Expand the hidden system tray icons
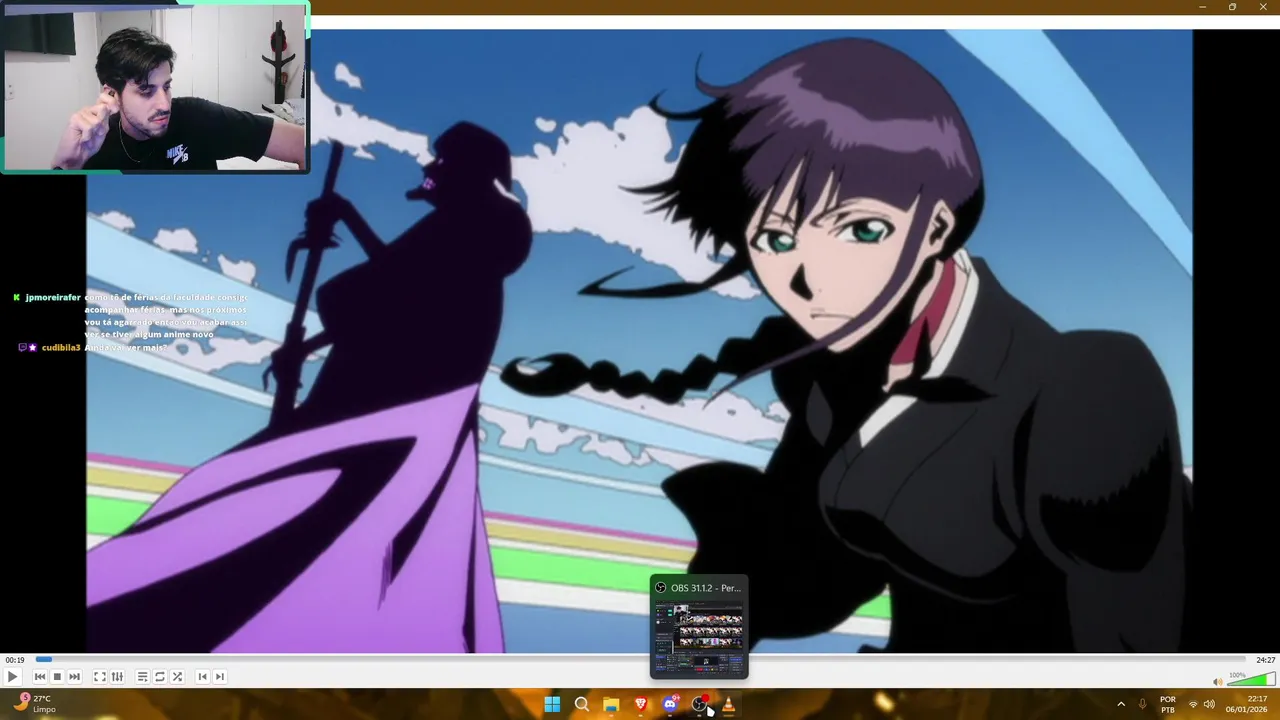Image resolution: width=1280 pixels, height=720 pixels. click(x=1121, y=705)
